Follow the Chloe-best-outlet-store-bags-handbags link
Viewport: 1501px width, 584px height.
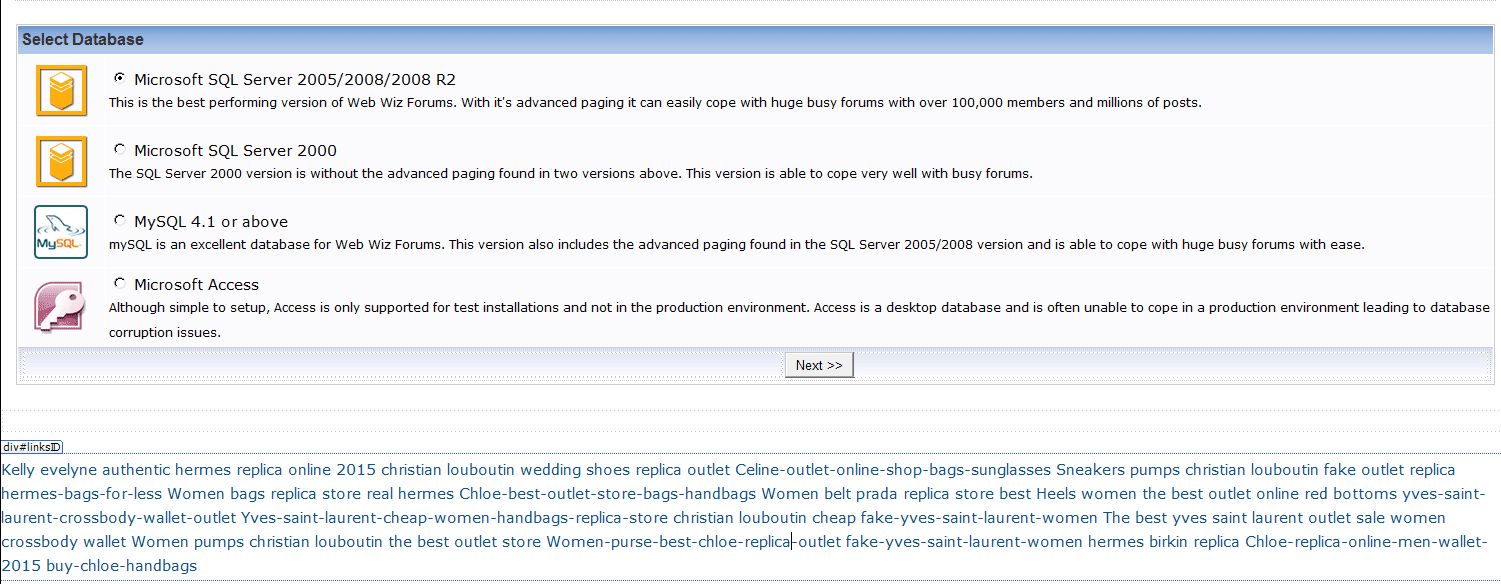(608, 494)
